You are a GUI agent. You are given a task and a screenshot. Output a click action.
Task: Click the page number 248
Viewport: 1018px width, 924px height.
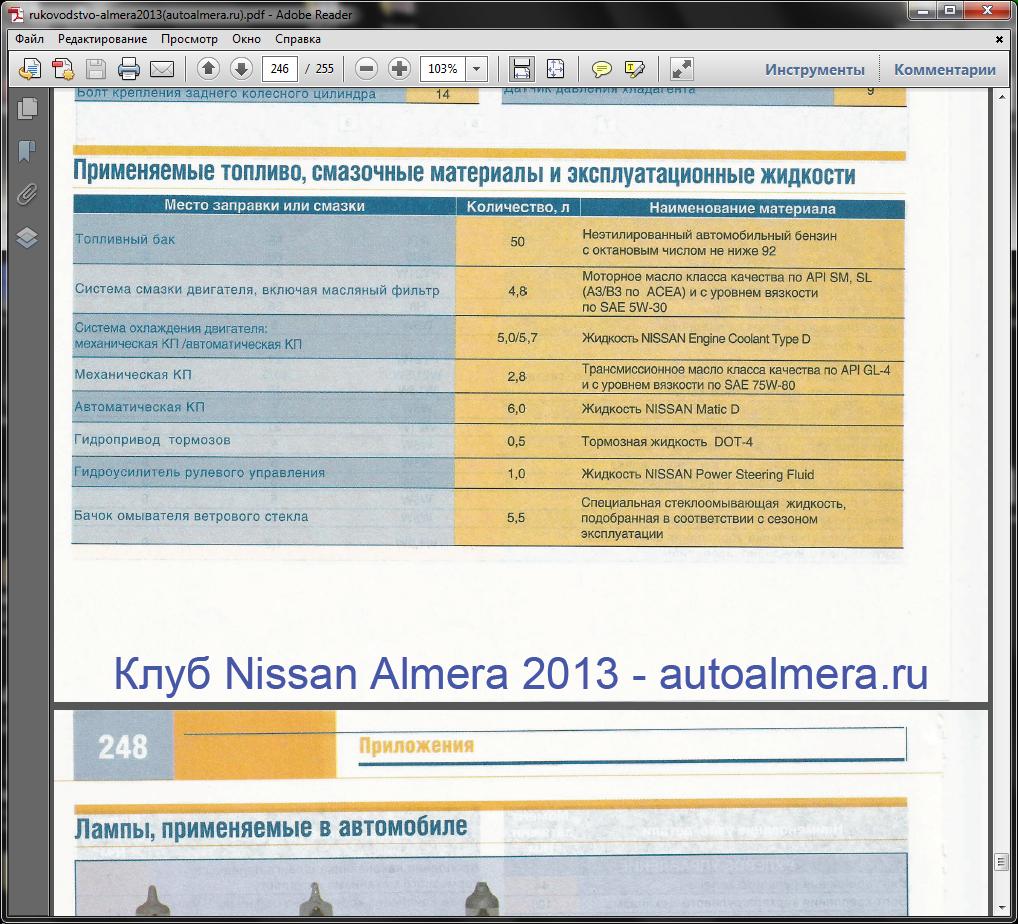point(123,747)
